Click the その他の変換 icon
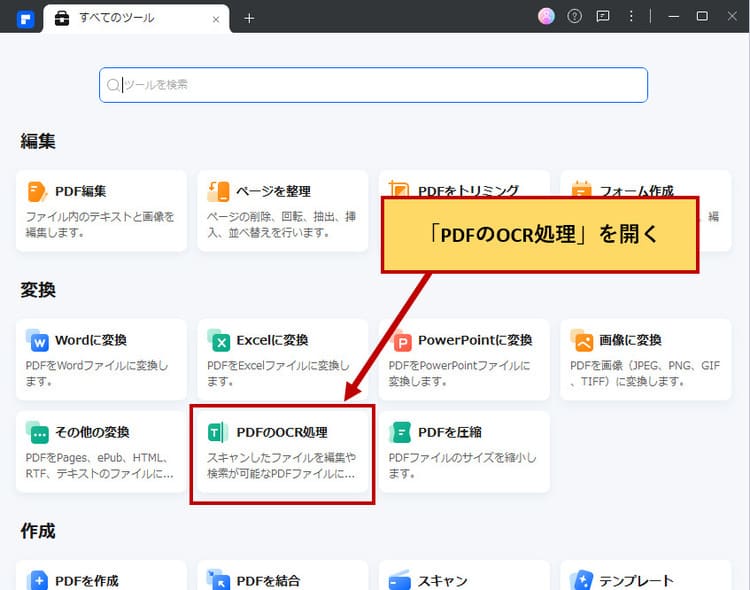 click(x=37, y=433)
